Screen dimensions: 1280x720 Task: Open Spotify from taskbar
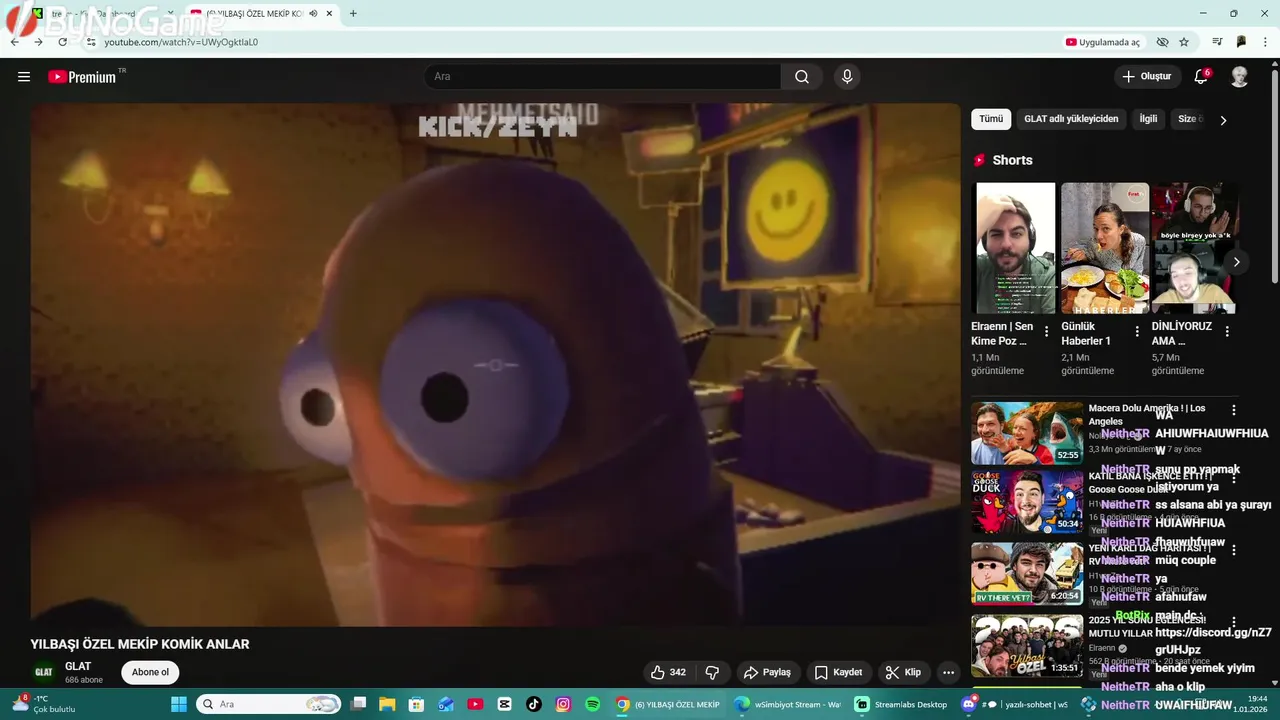[x=592, y=704]
